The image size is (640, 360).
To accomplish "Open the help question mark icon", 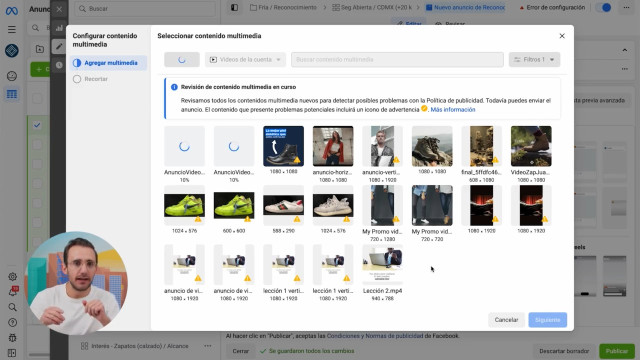I will pos(12,322).
